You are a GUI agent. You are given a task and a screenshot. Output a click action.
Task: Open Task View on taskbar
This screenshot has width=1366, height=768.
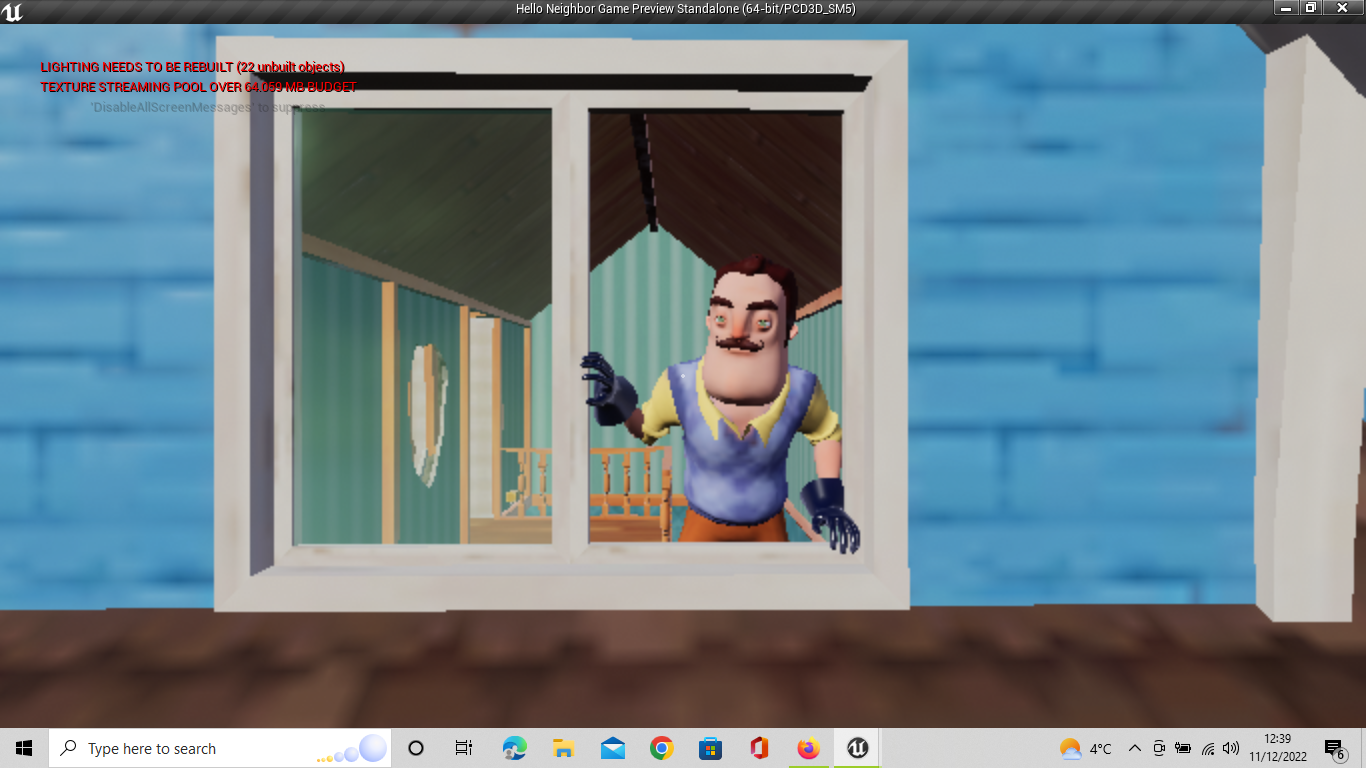pos(464,748)
